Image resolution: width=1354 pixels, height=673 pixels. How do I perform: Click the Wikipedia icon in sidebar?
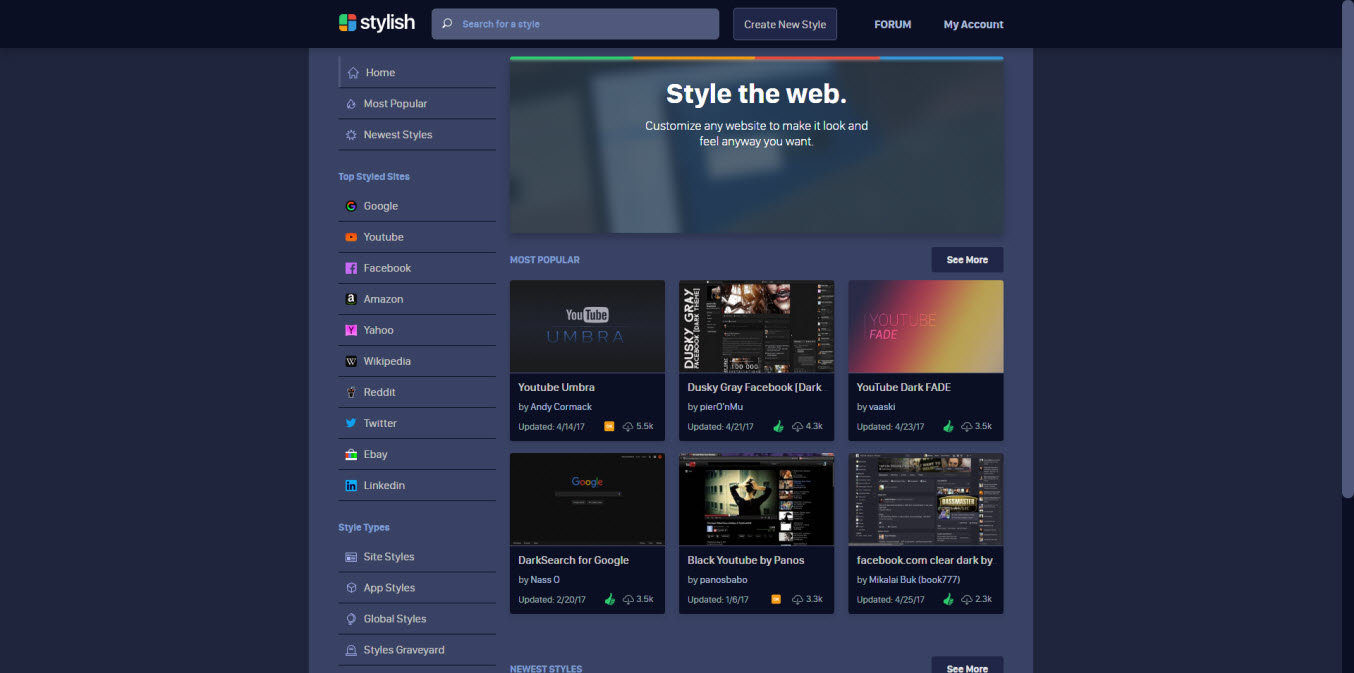tap(351, 361)
